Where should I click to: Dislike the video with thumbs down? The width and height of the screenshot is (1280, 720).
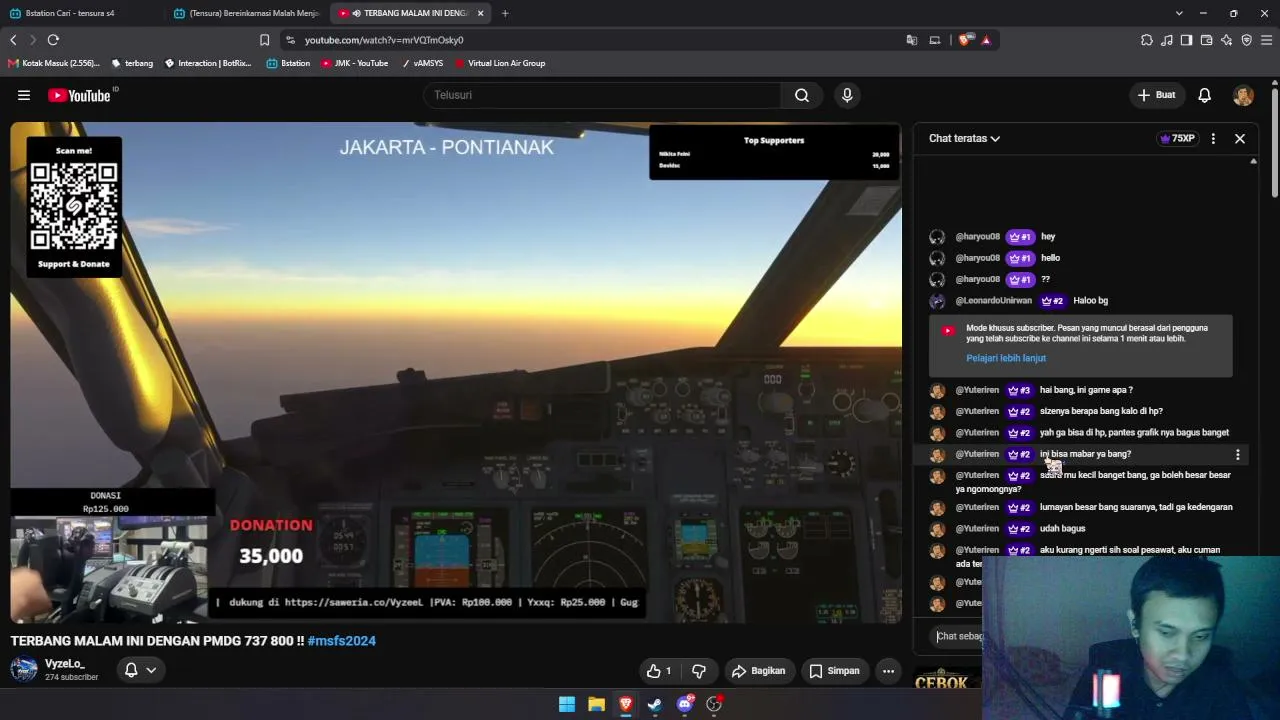tap(699, 671)
